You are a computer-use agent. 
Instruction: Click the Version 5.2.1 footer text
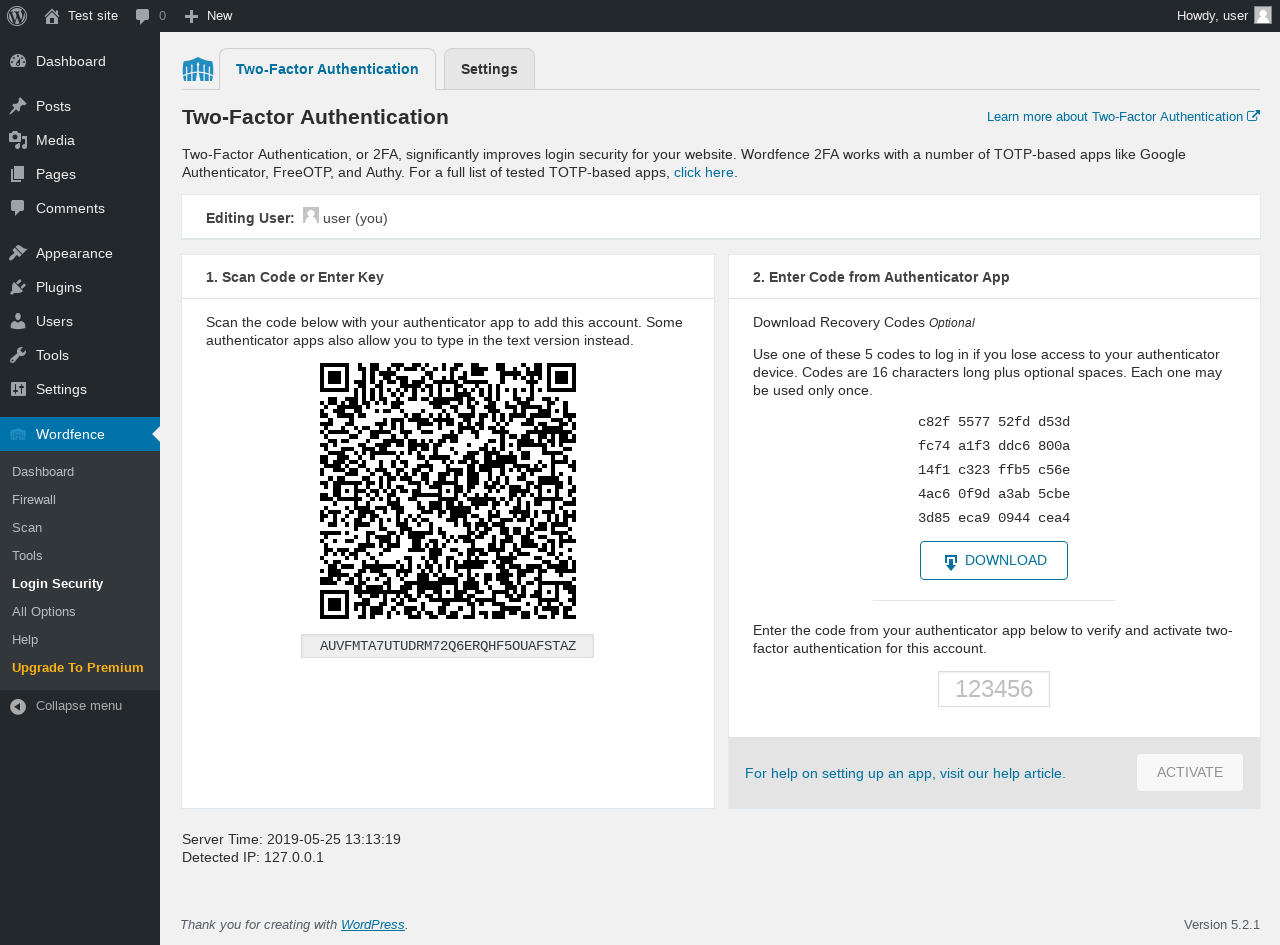point(1222,924)
